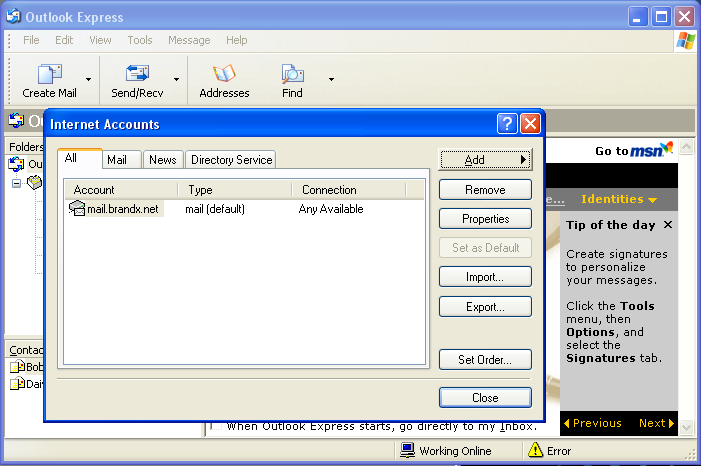Minimize the Outlook Express window
Image resolution: width=701 pixels, height=466 pixels.
point(638,17)
